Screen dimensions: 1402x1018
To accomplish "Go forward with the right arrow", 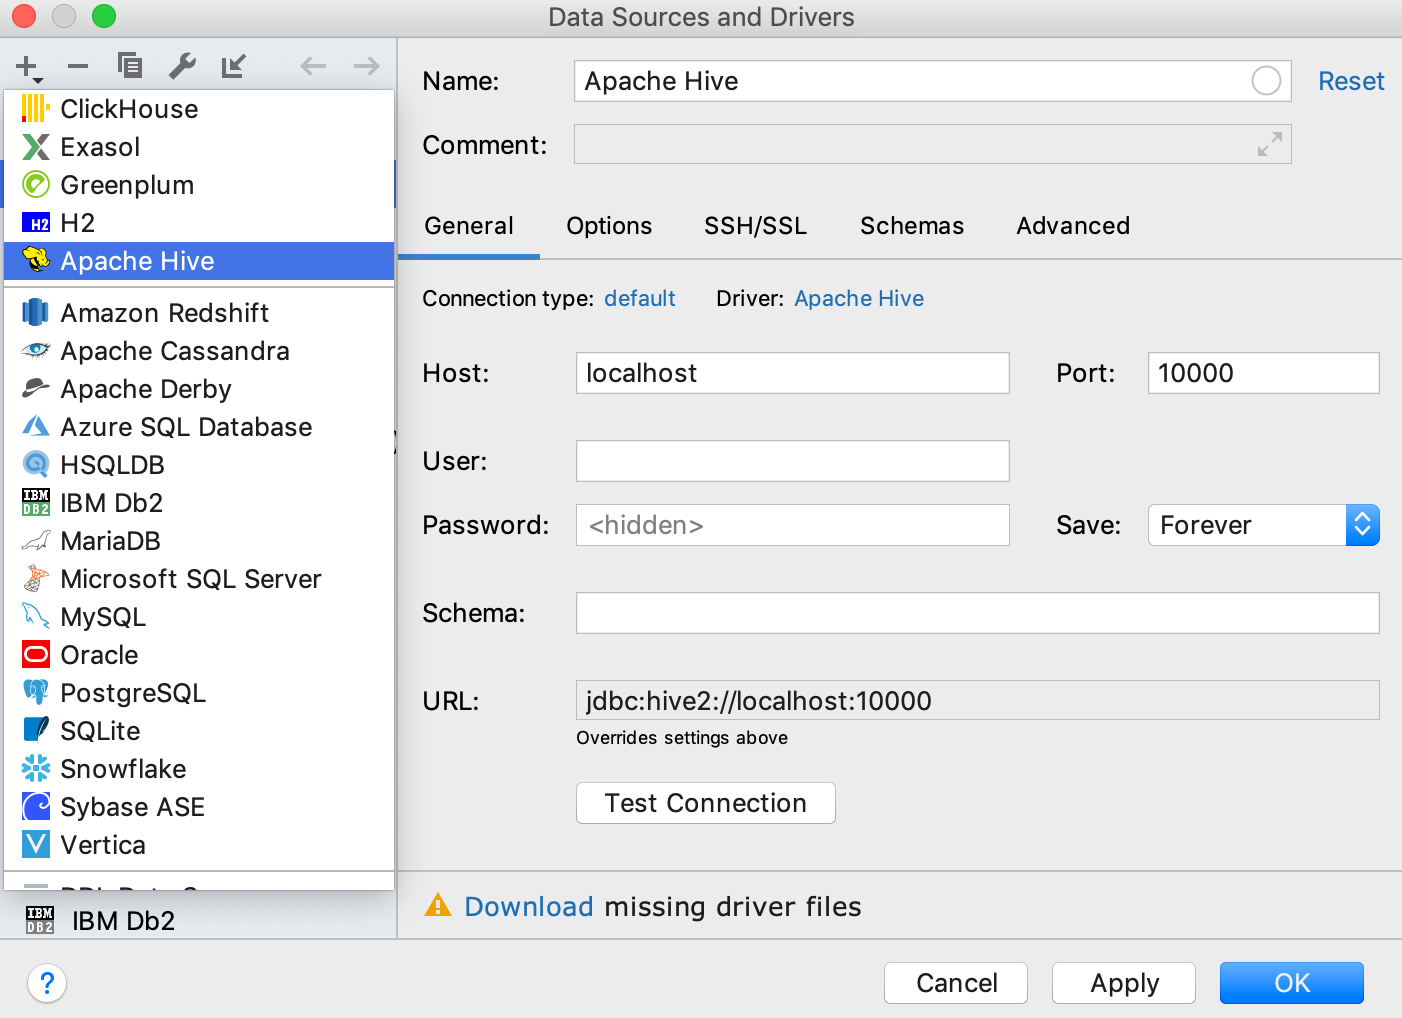I will coord(367,67).
